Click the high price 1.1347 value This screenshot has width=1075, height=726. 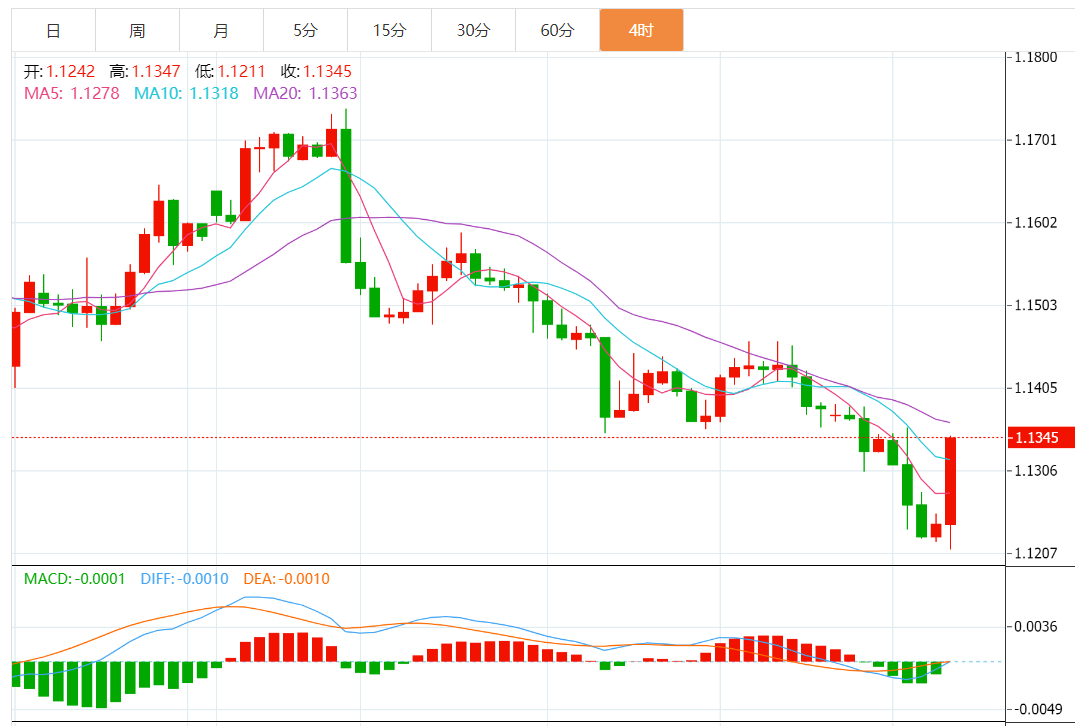(156, 71)
